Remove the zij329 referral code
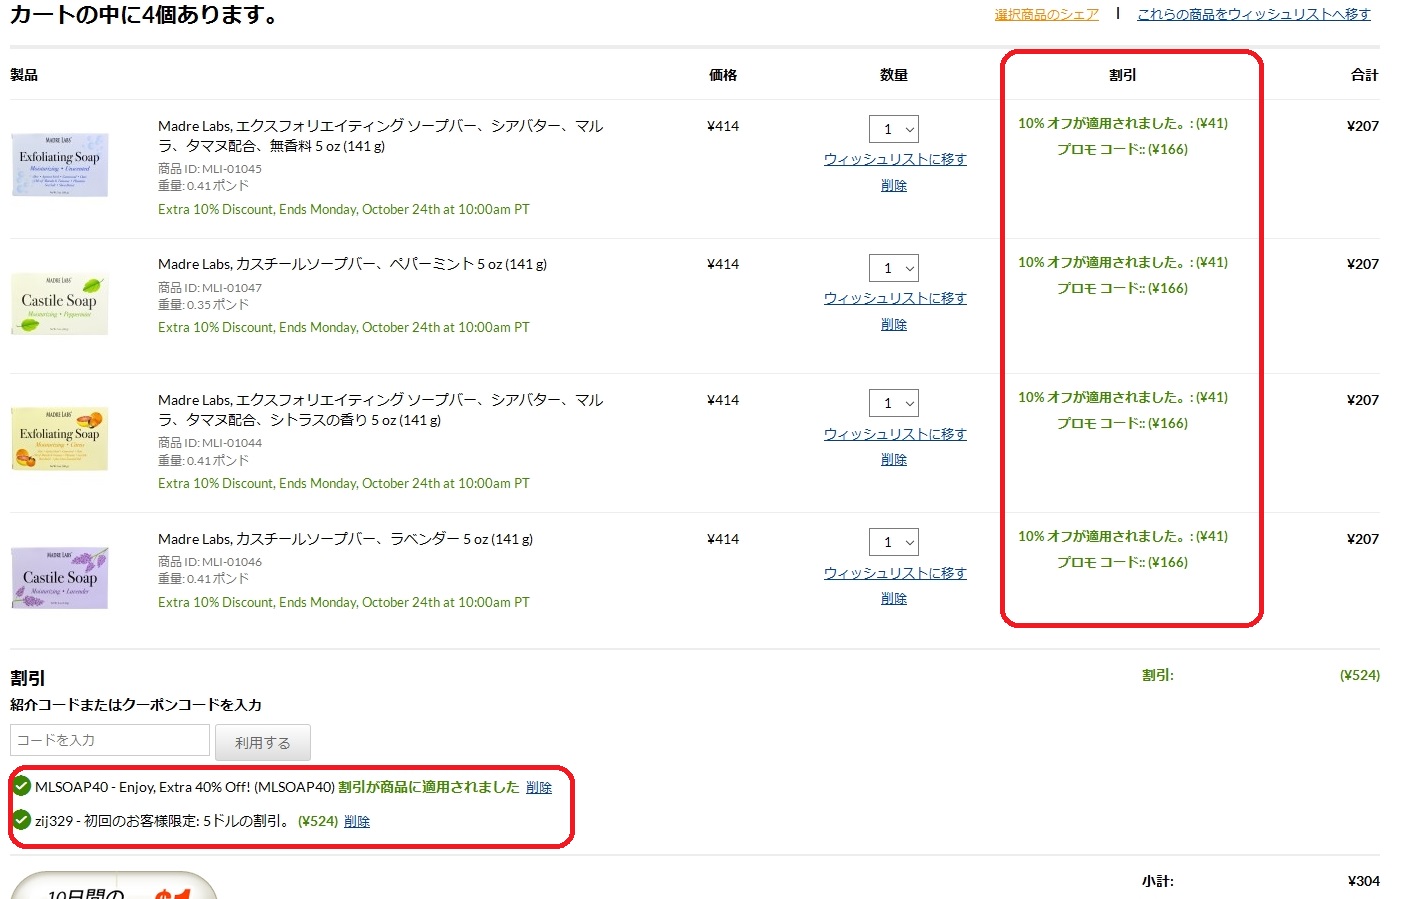Screen dimensions: 1406x899 tap(357, 822)
